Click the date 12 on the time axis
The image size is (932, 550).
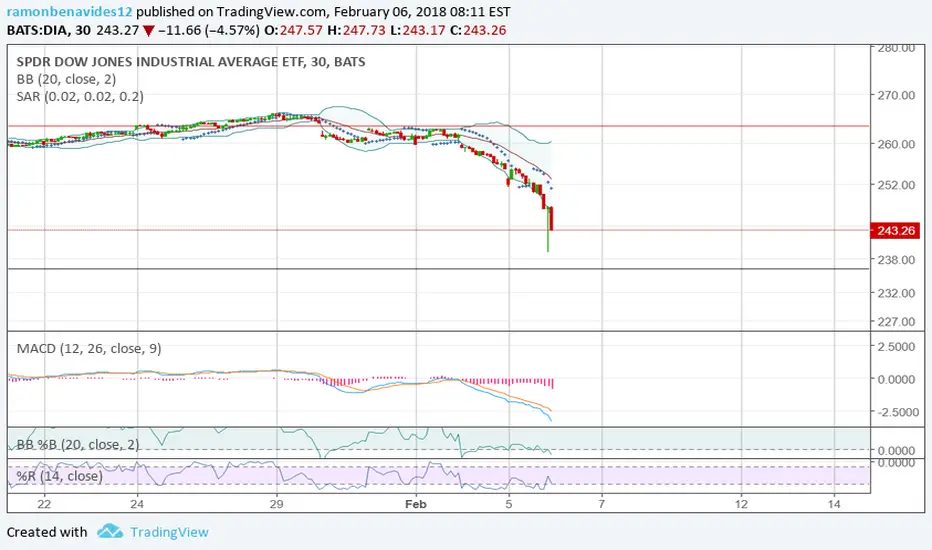tap(741, 504)
